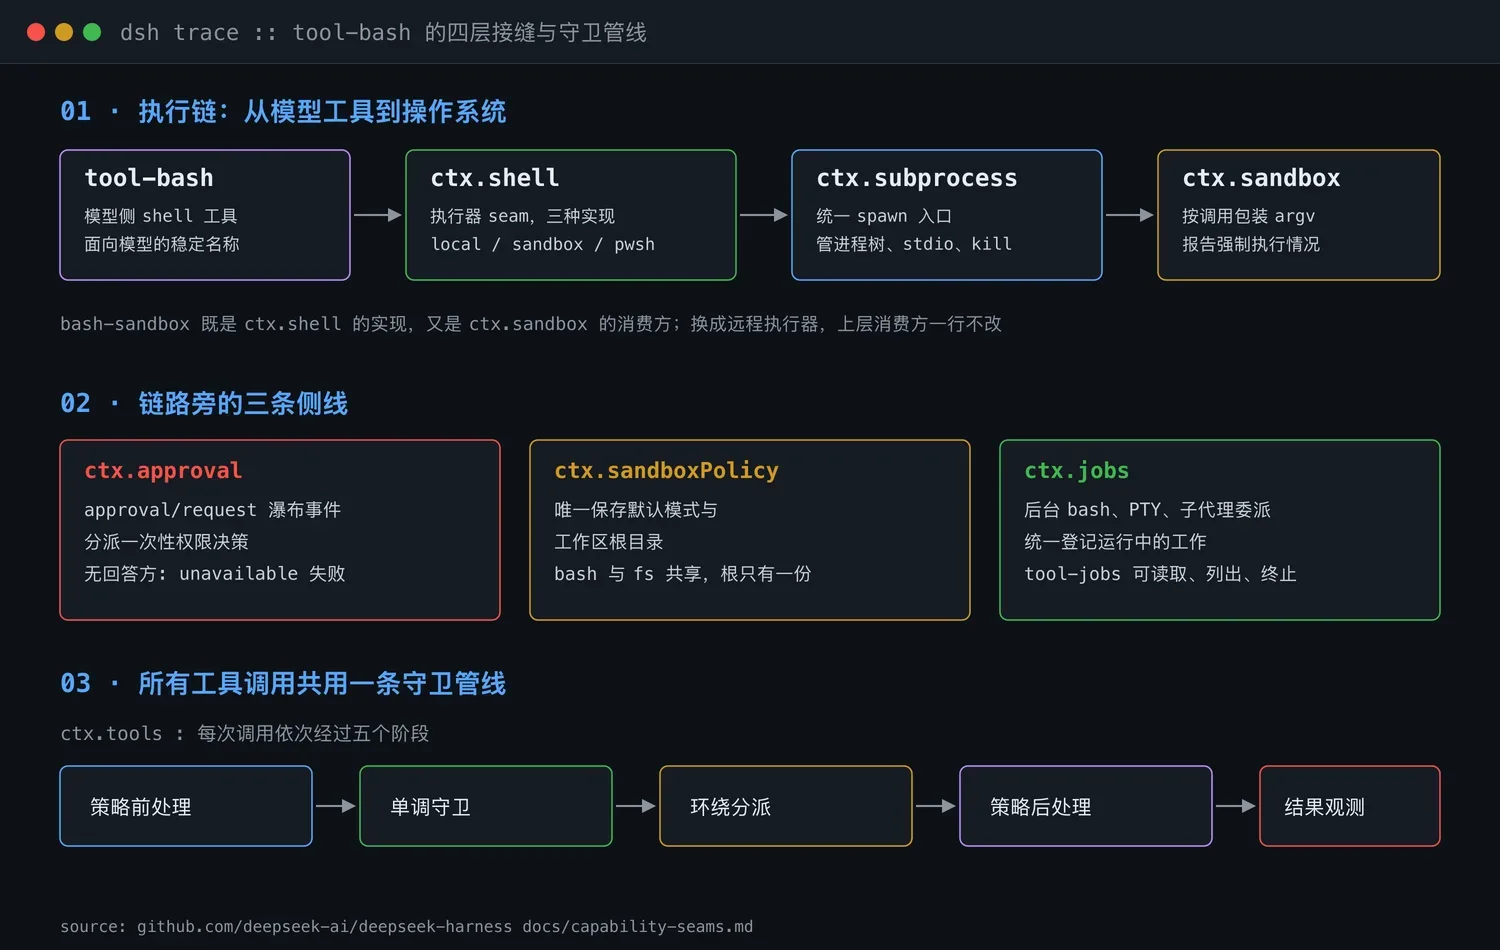This screenshot has width=1500, height=950.
Task: Click the text "报告强制执行情况"
Action: (1251, 244)
